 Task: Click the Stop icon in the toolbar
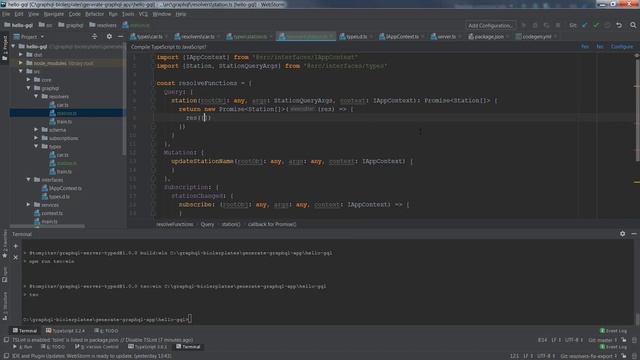[558, 25]
